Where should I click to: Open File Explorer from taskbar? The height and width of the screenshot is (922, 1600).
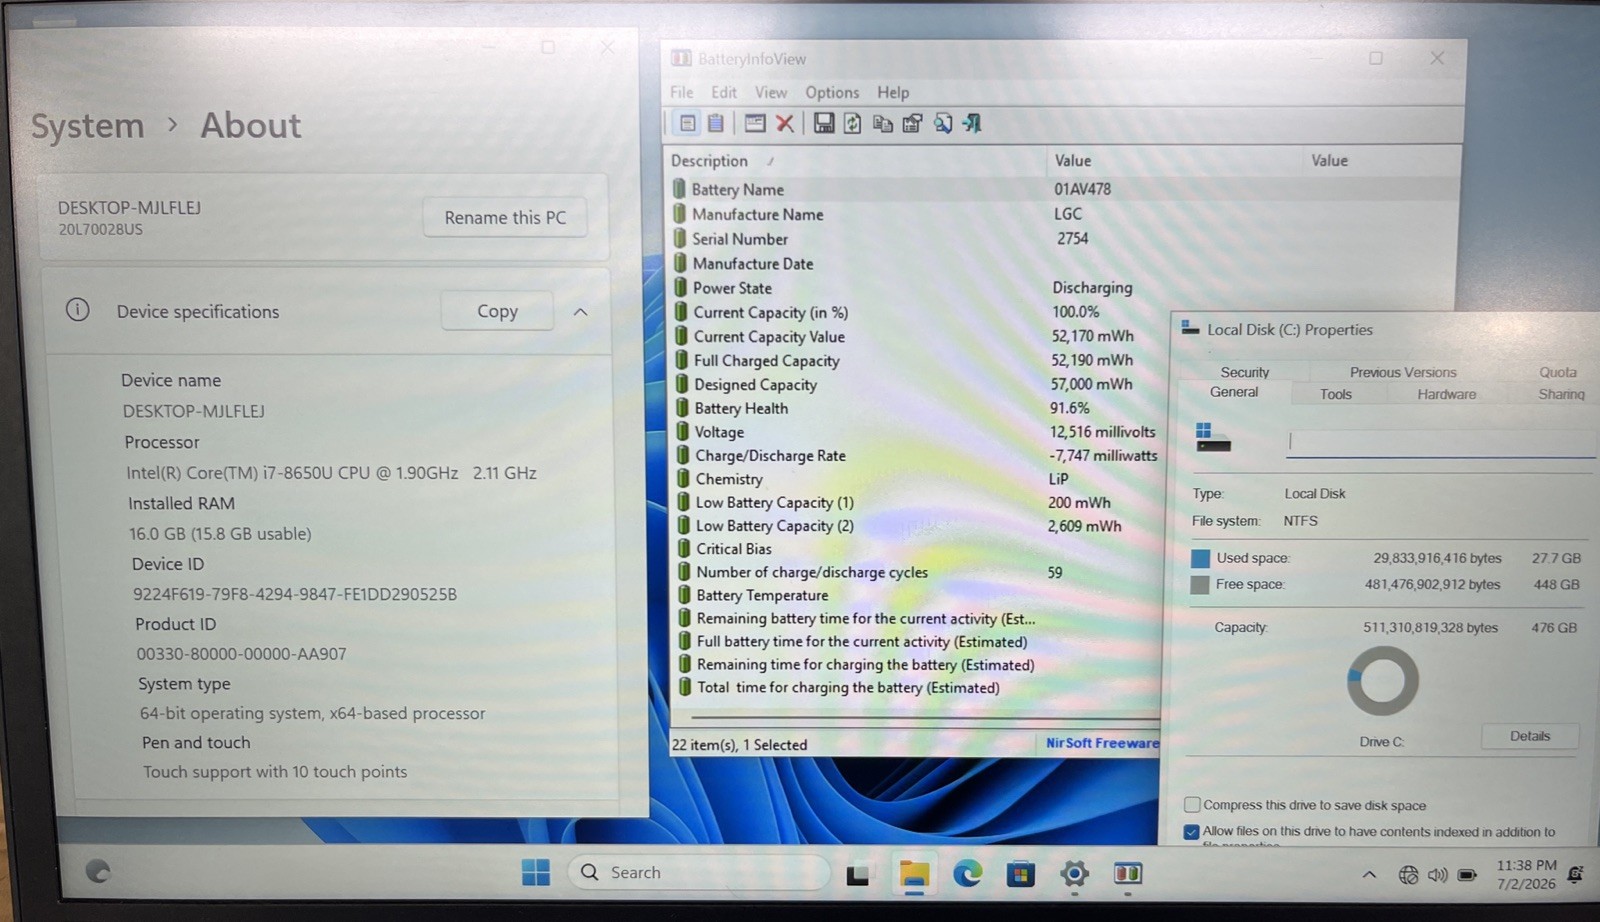coord(913,874)
